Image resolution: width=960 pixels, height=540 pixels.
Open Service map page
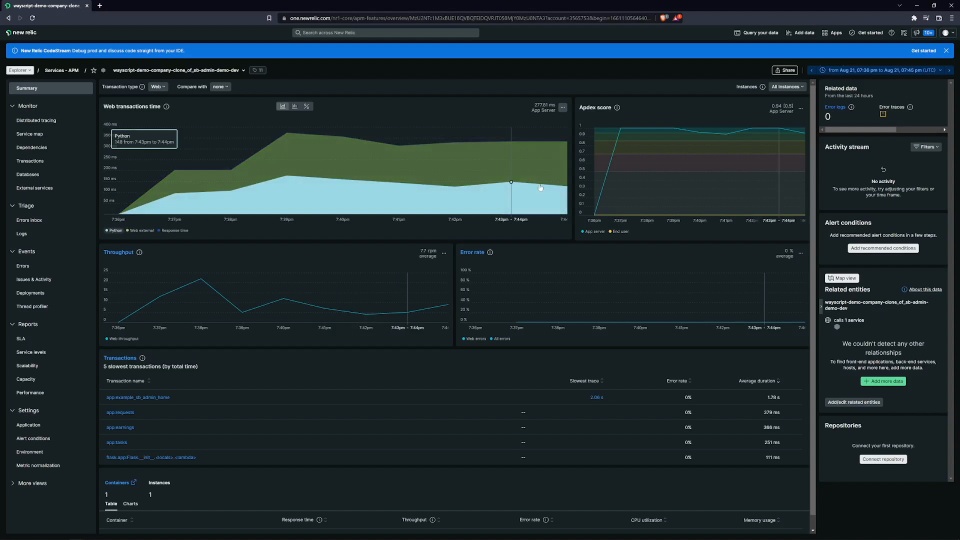pos(29,134)
